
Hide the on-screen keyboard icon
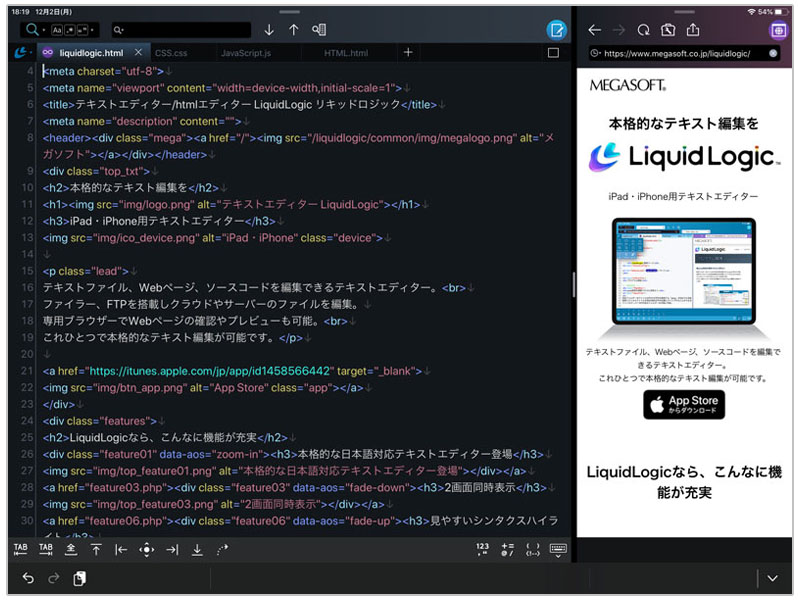coord(558,549)
